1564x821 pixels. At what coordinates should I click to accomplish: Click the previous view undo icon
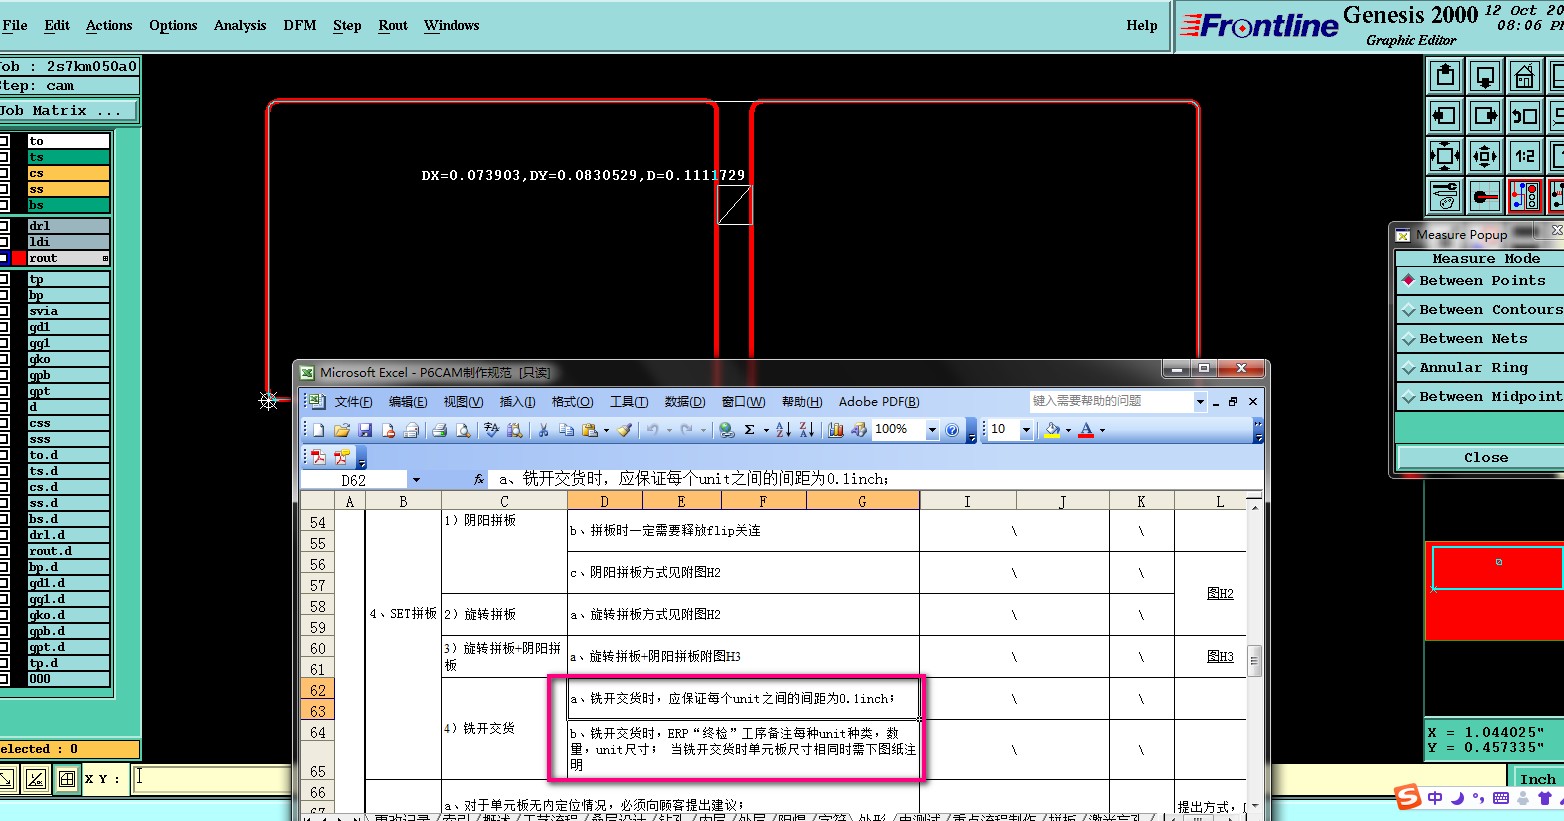pos(1525,116)
